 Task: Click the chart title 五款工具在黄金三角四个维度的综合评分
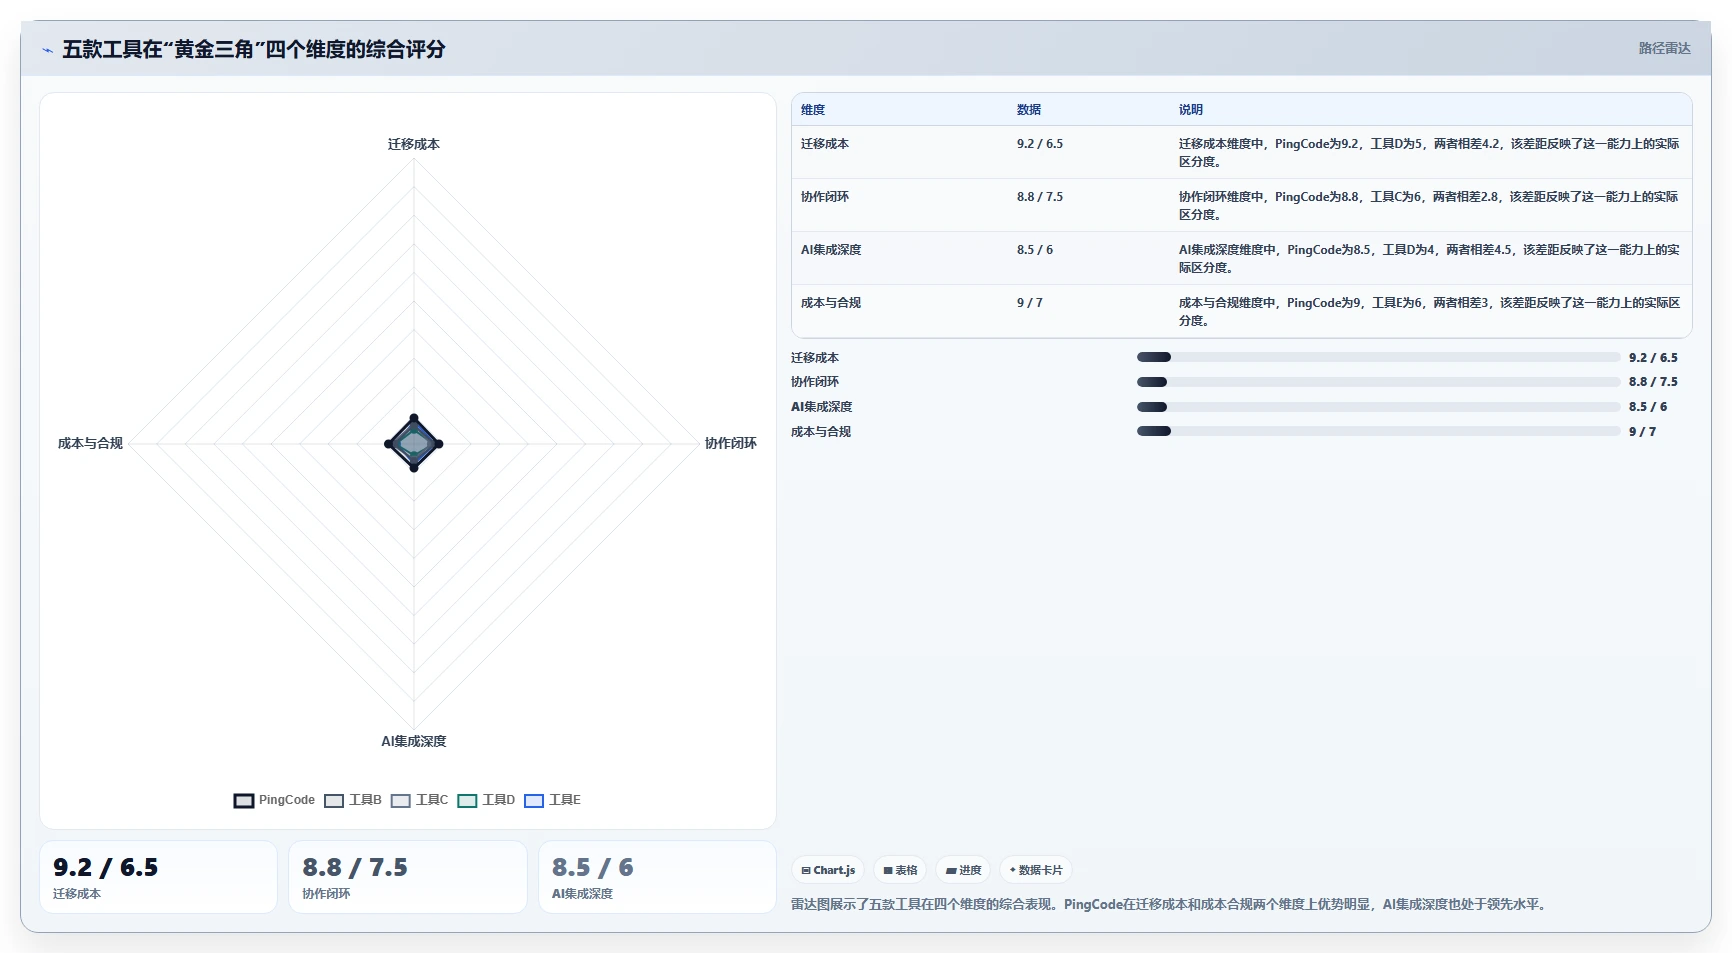[254, 49]
